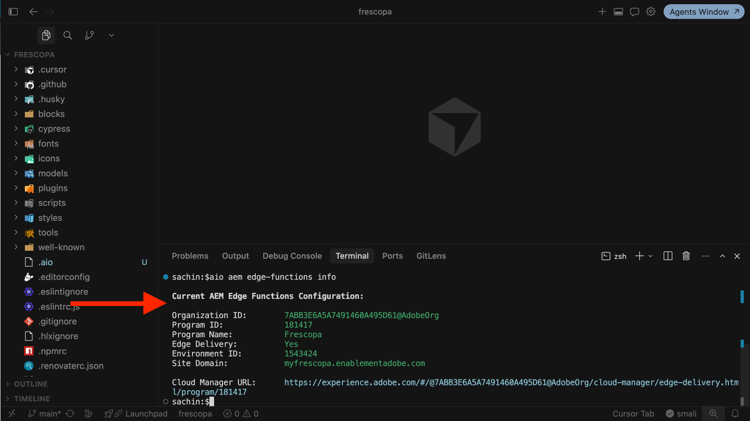
Task: Select the tools folder row
Action: 79,233
